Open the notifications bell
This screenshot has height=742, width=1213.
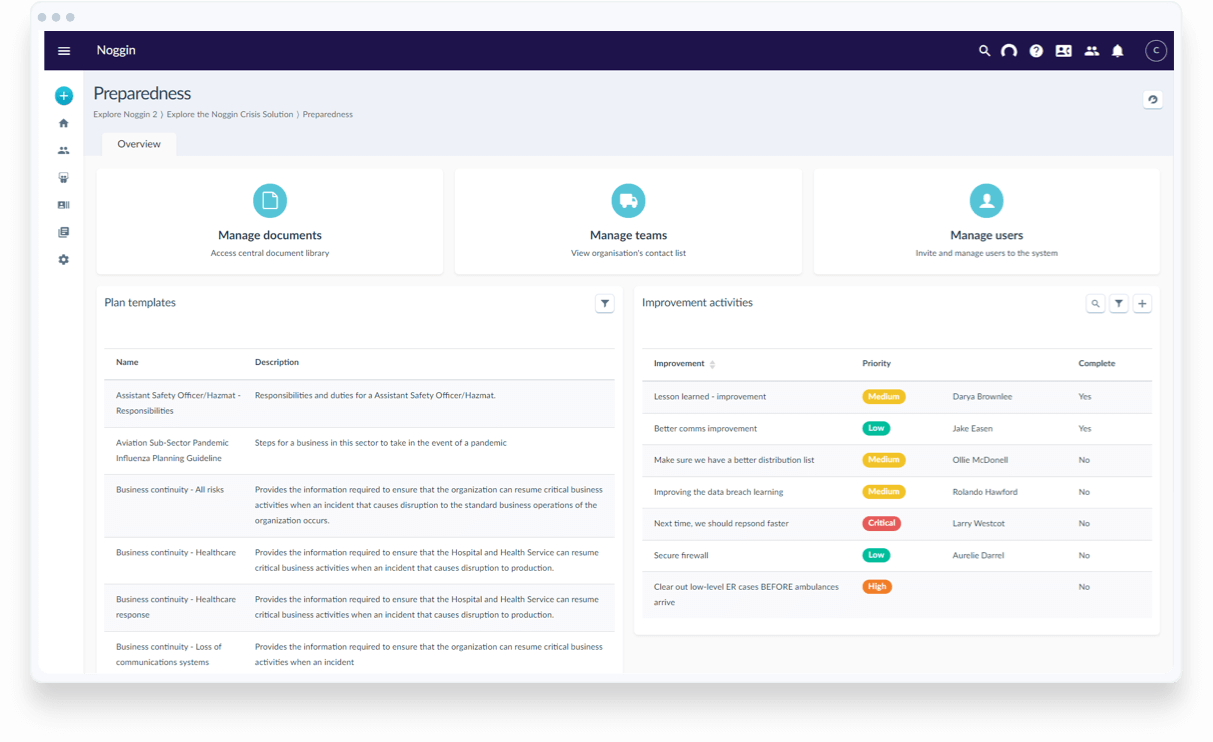click(1118, 51)
